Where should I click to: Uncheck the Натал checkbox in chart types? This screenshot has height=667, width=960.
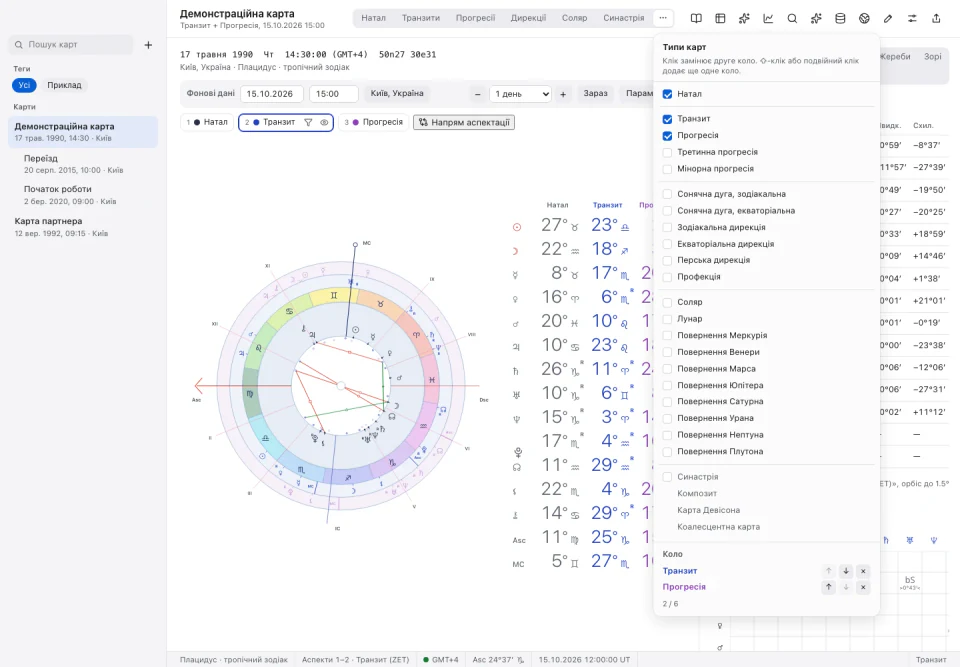(x=667, y=94)
